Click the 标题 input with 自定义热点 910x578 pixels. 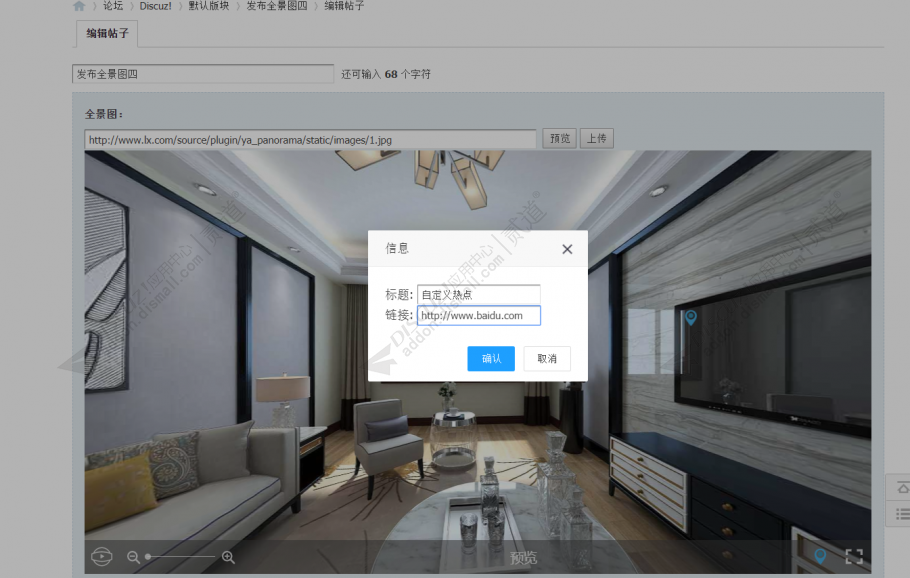click(x=479, y=294)
